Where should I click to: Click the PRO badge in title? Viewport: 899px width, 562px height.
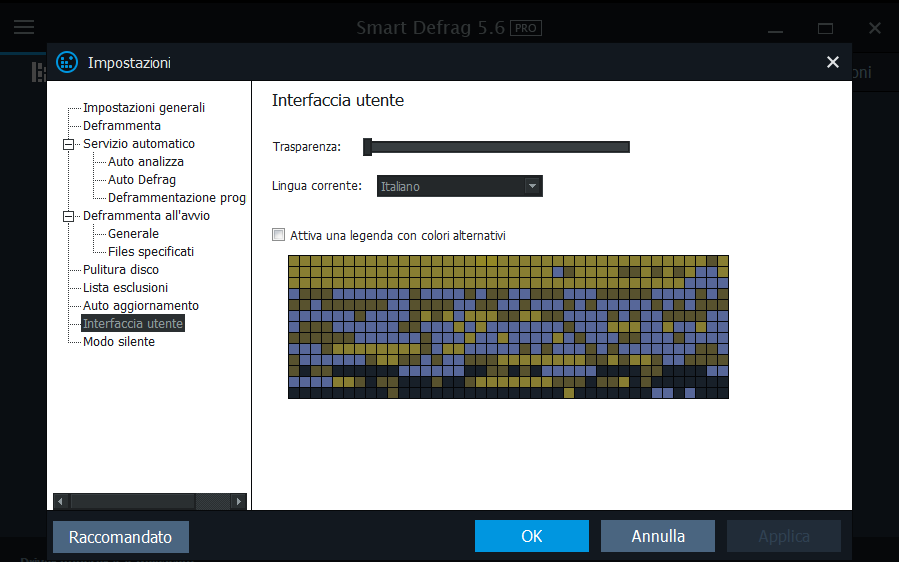[526, 28]
